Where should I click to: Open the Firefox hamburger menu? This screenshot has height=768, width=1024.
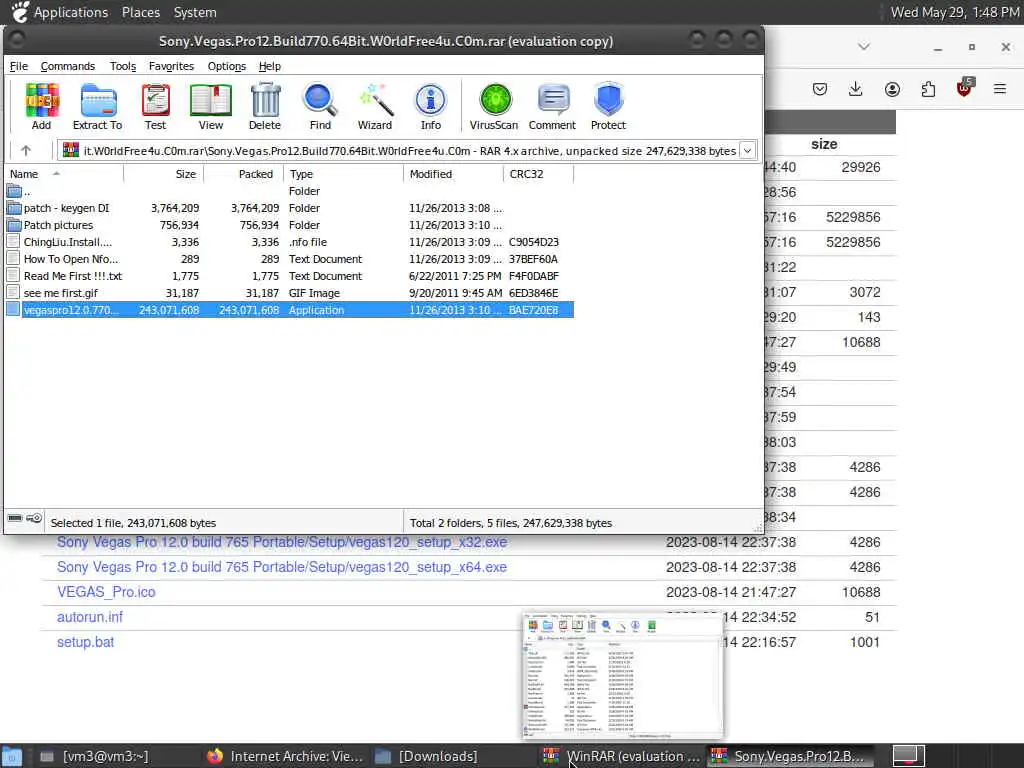point(1000,89)
